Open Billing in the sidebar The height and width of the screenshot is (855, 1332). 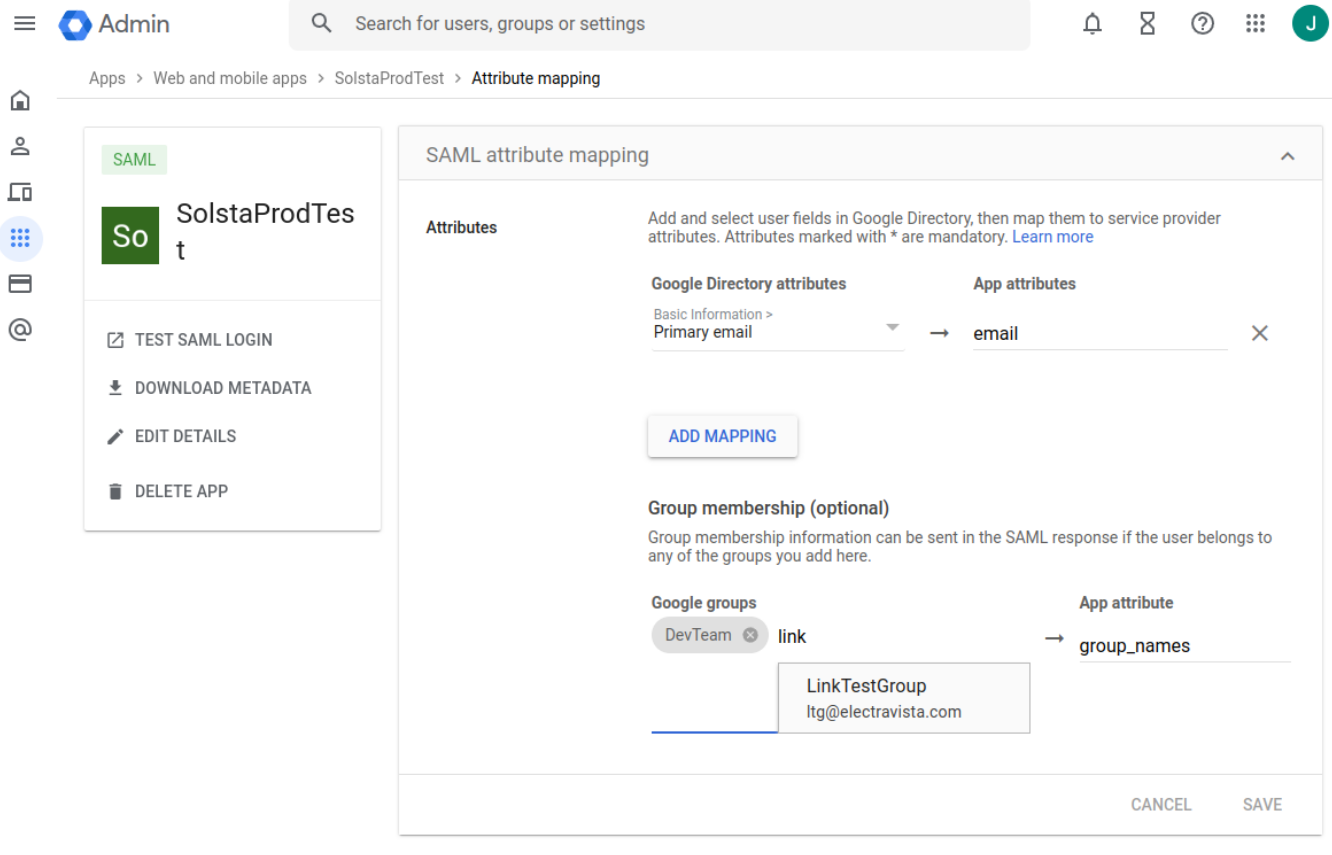pos(20,284)
